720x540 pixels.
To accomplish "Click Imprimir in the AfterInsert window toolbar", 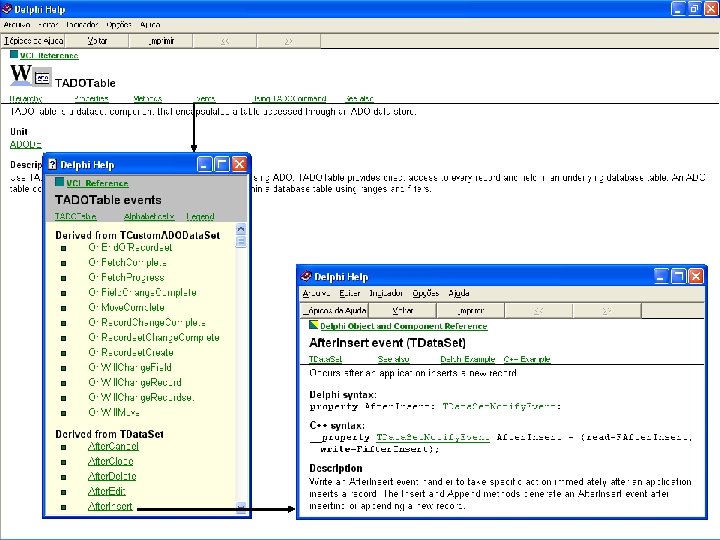I will (471, 311).
